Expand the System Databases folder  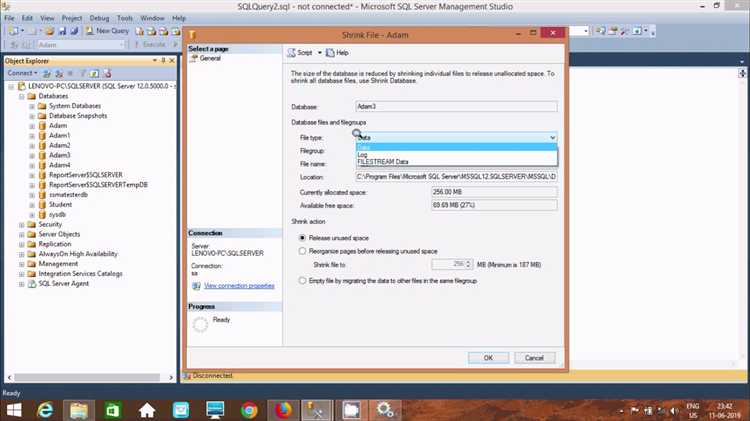coord(32,106)
